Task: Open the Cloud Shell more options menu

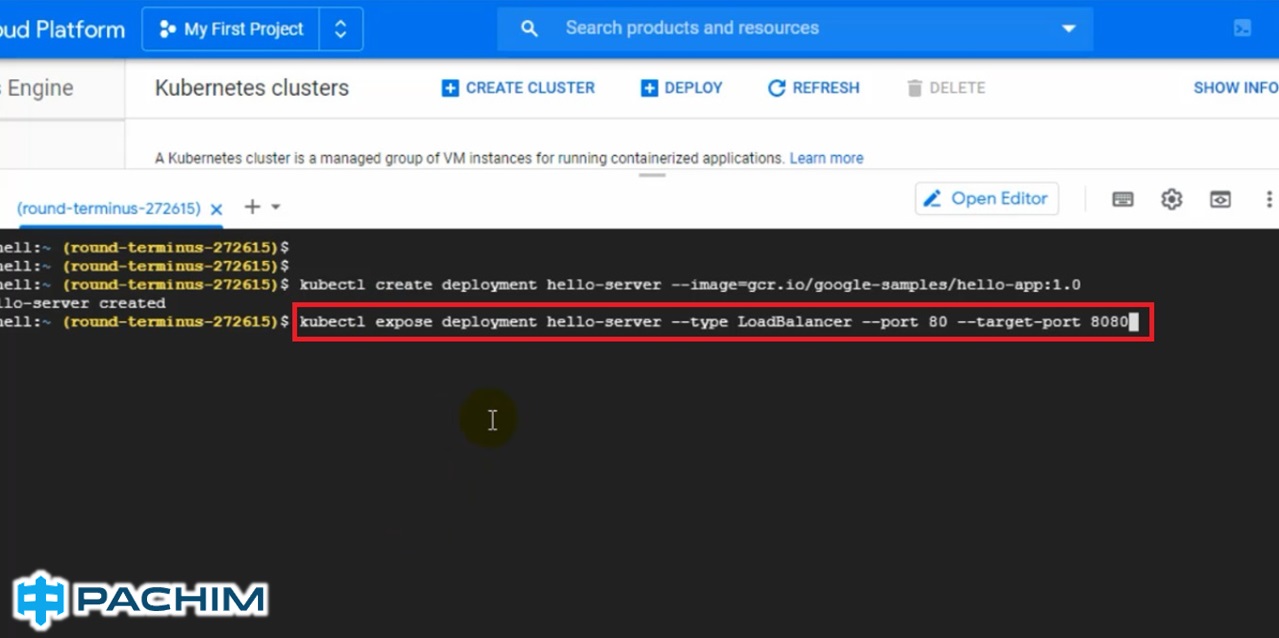Action: (1269, 199)
